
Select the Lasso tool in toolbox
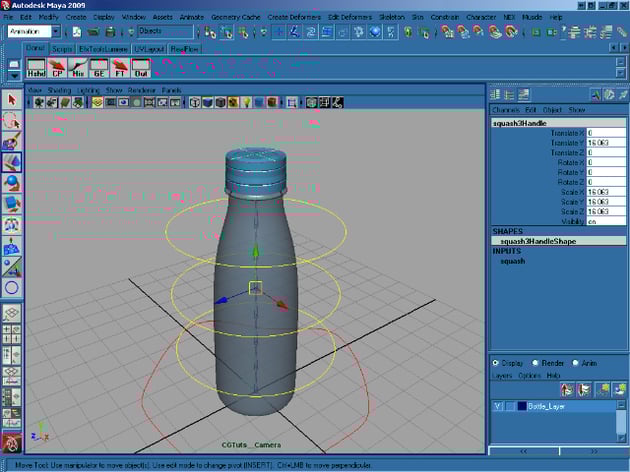[11, 121]
